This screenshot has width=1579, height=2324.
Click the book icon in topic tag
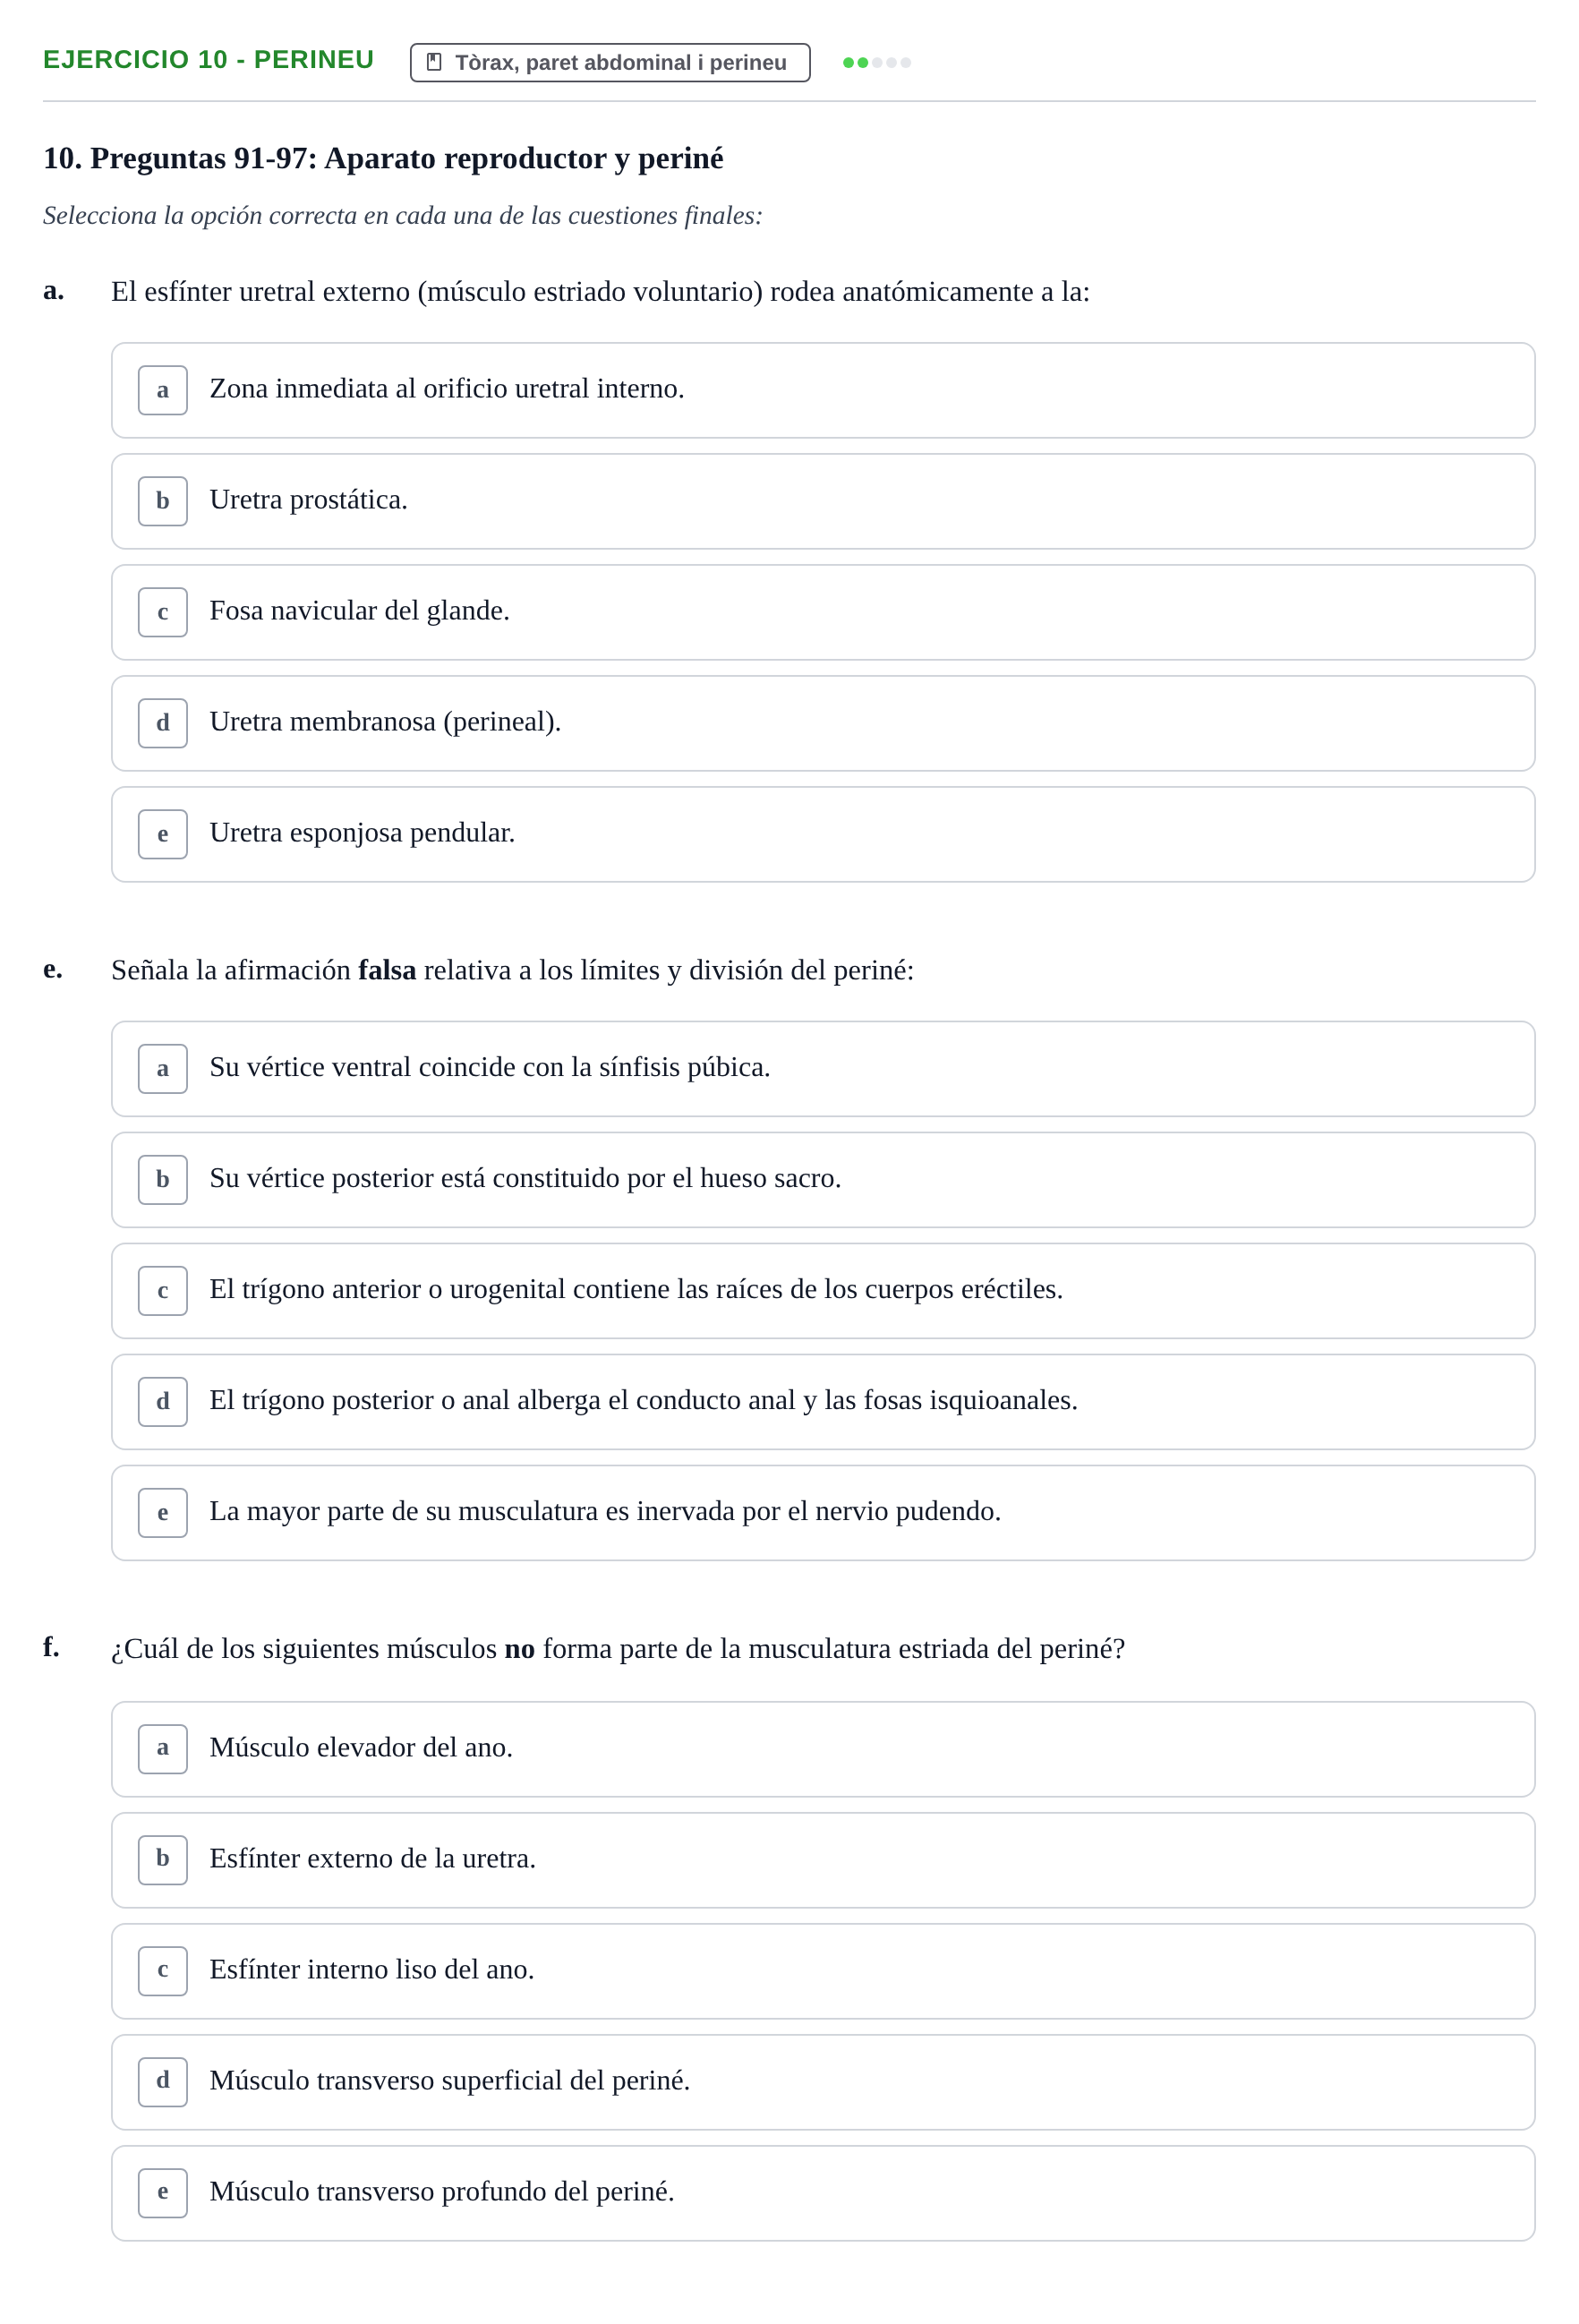[x=434, y=62]
